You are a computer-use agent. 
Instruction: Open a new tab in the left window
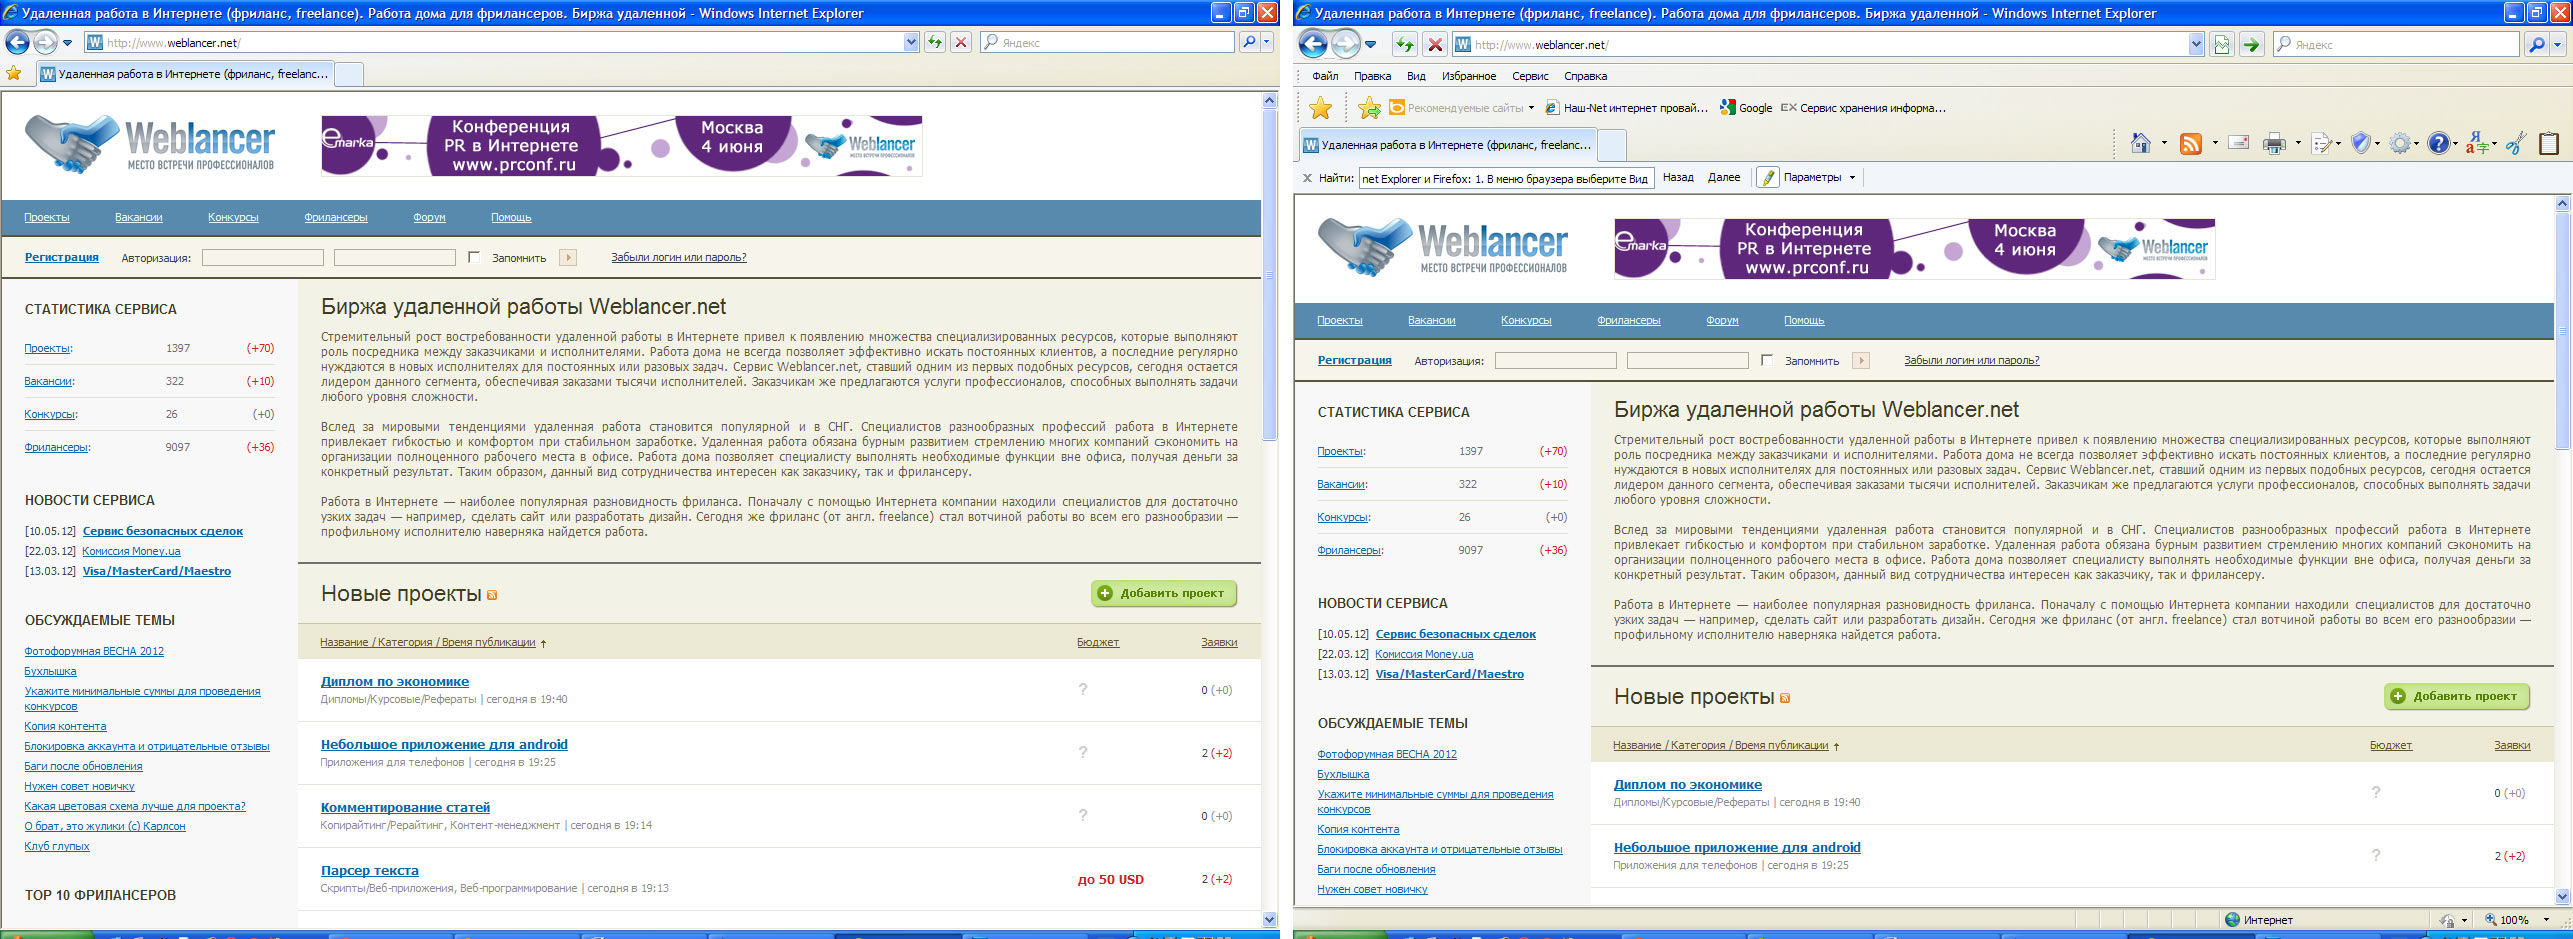point(348,74)
